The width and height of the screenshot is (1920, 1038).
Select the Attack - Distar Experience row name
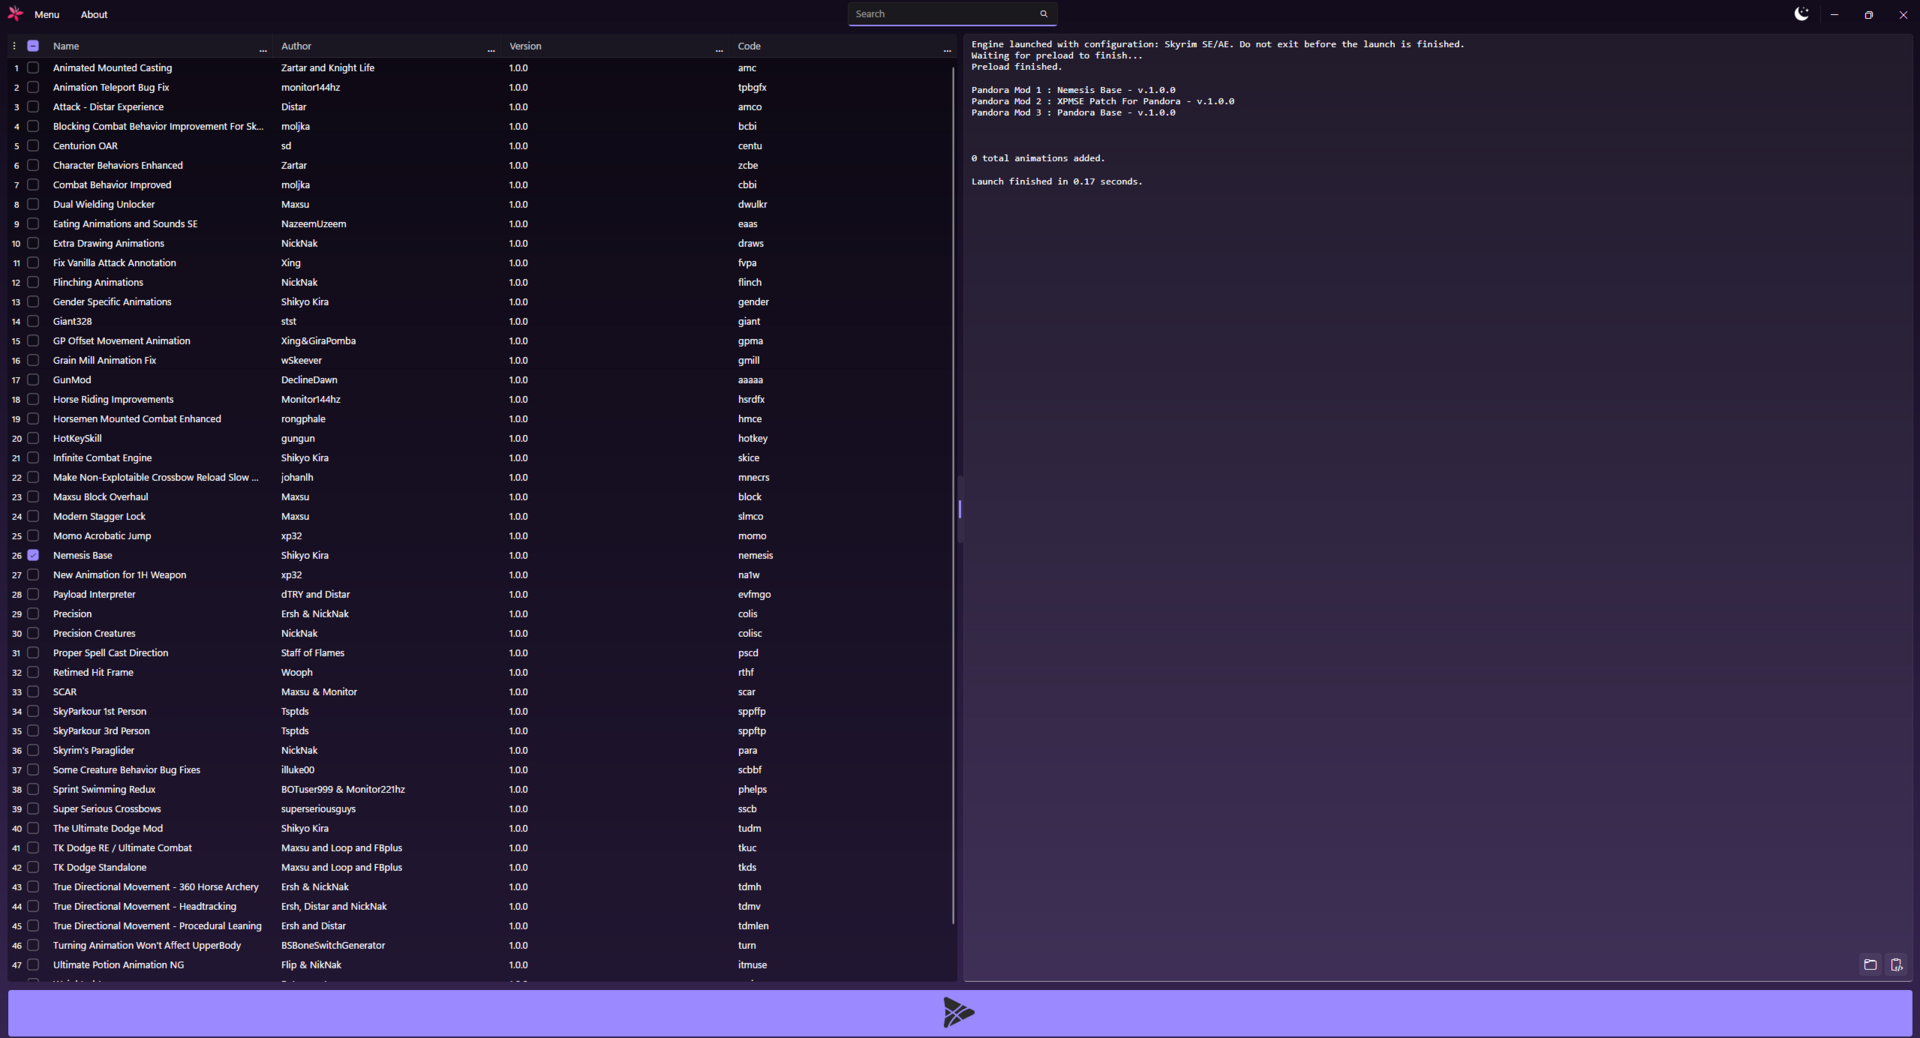[x=108, y=107]
